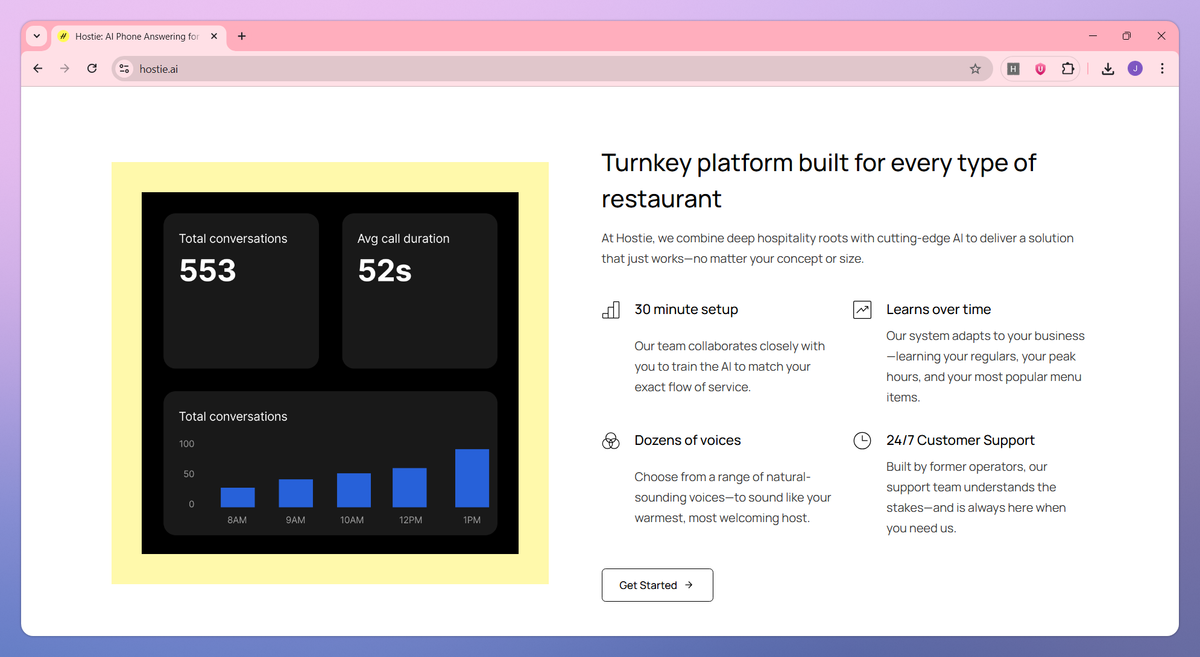Click the 12PM bar in chart
The height and width of the screenshot is (657, 1200).
click(x=410, y=488)
